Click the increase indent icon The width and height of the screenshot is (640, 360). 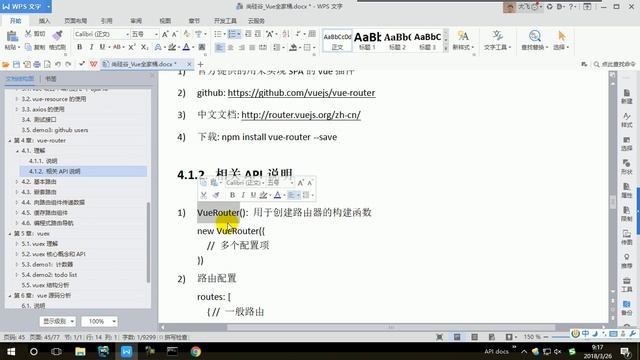point(258,34)
